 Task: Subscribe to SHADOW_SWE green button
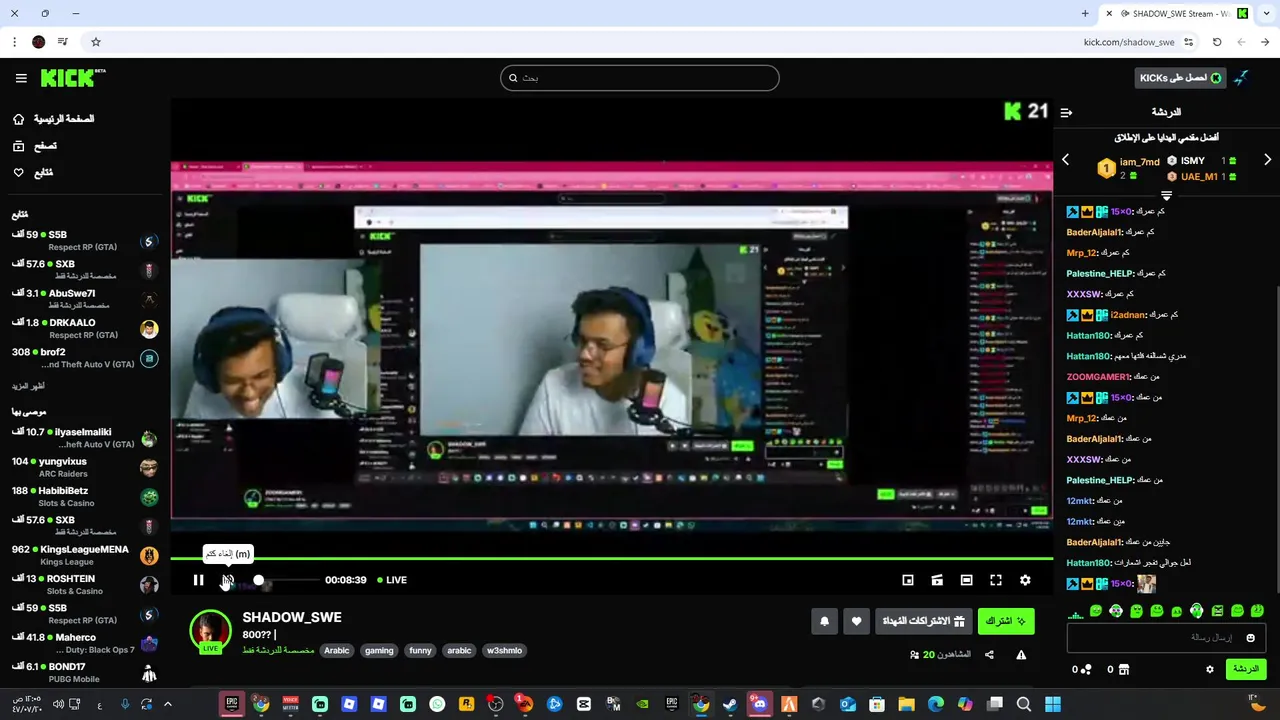1006,621
